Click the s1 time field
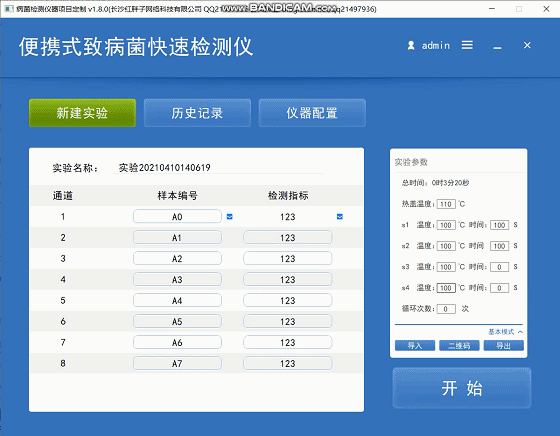The width and height of the screenshot is (560, 436). pos(499,225)
